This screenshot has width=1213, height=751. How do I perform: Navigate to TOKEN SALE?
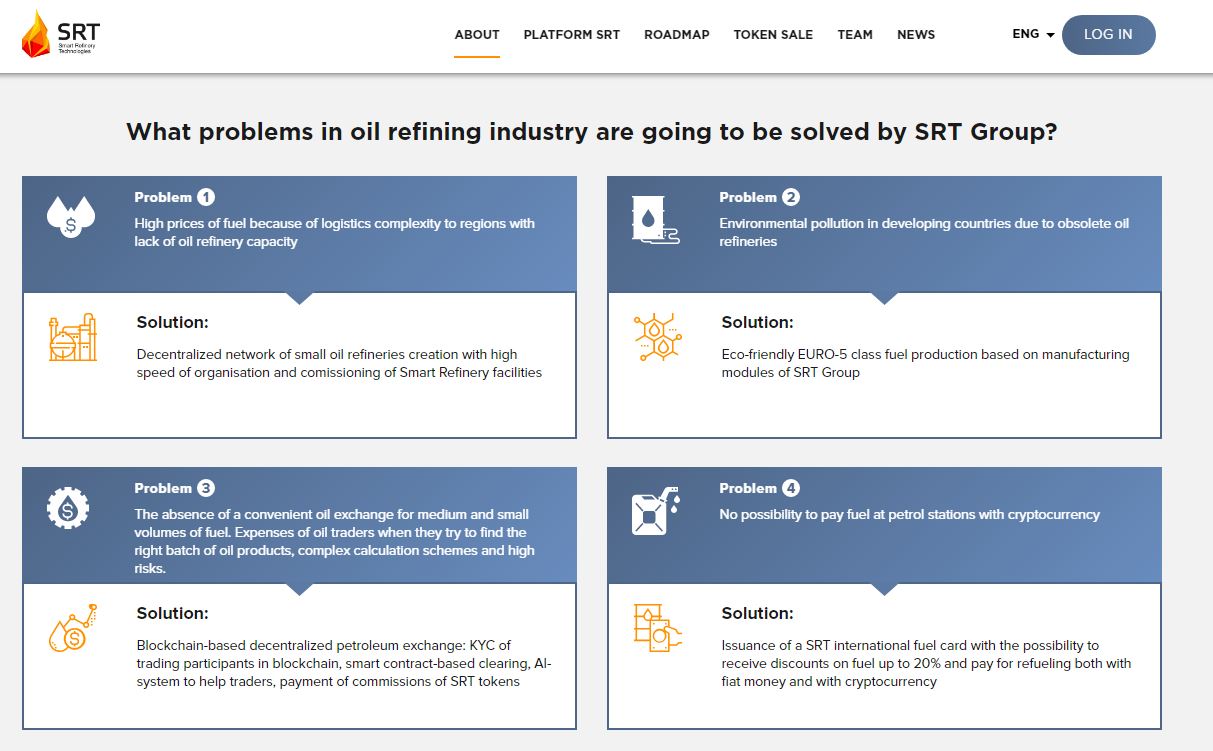point(773,34)
